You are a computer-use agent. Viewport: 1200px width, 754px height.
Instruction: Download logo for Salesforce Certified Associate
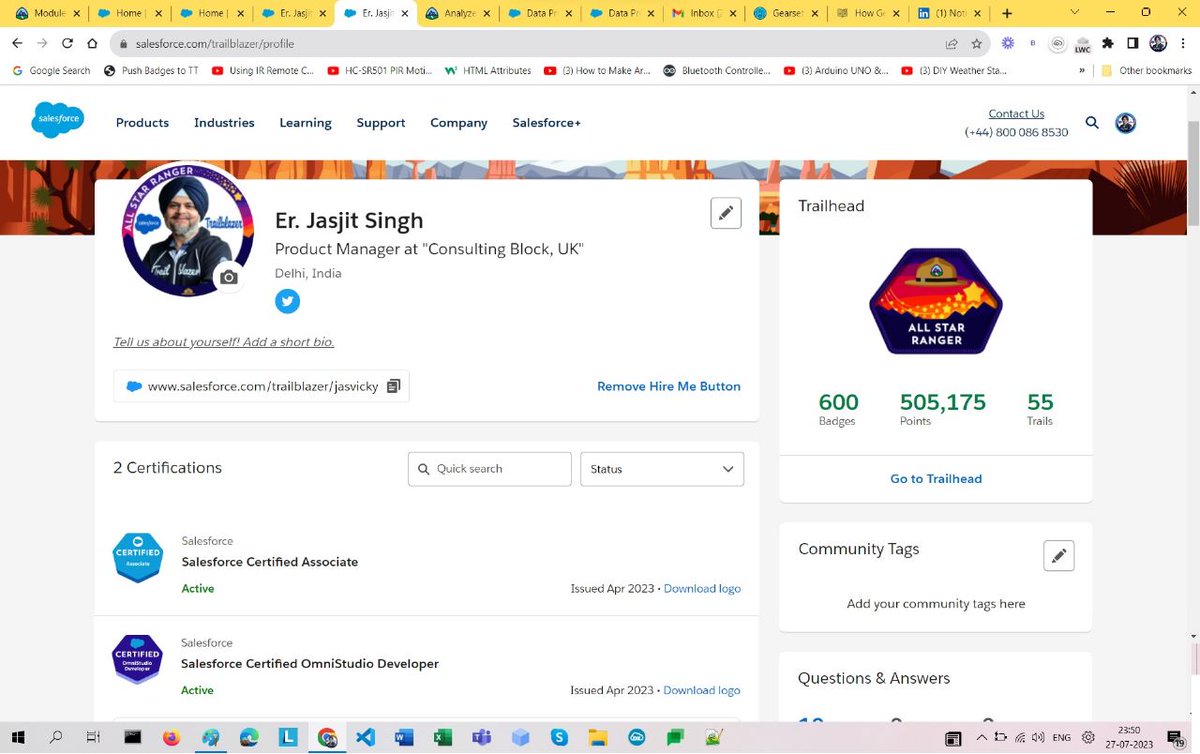click(702, 589)
